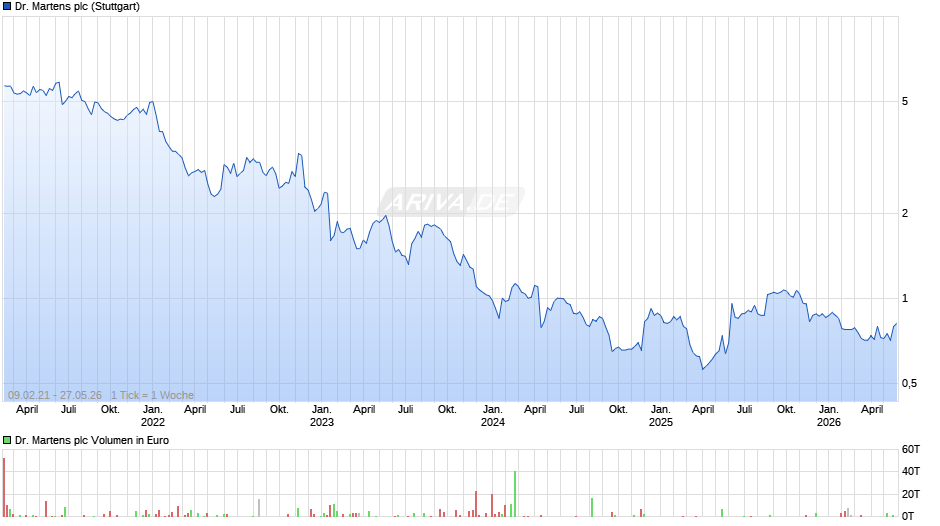Click the volume axis label '20T'
The height and width of the screenshot is (526, 940).
(911, 494)
